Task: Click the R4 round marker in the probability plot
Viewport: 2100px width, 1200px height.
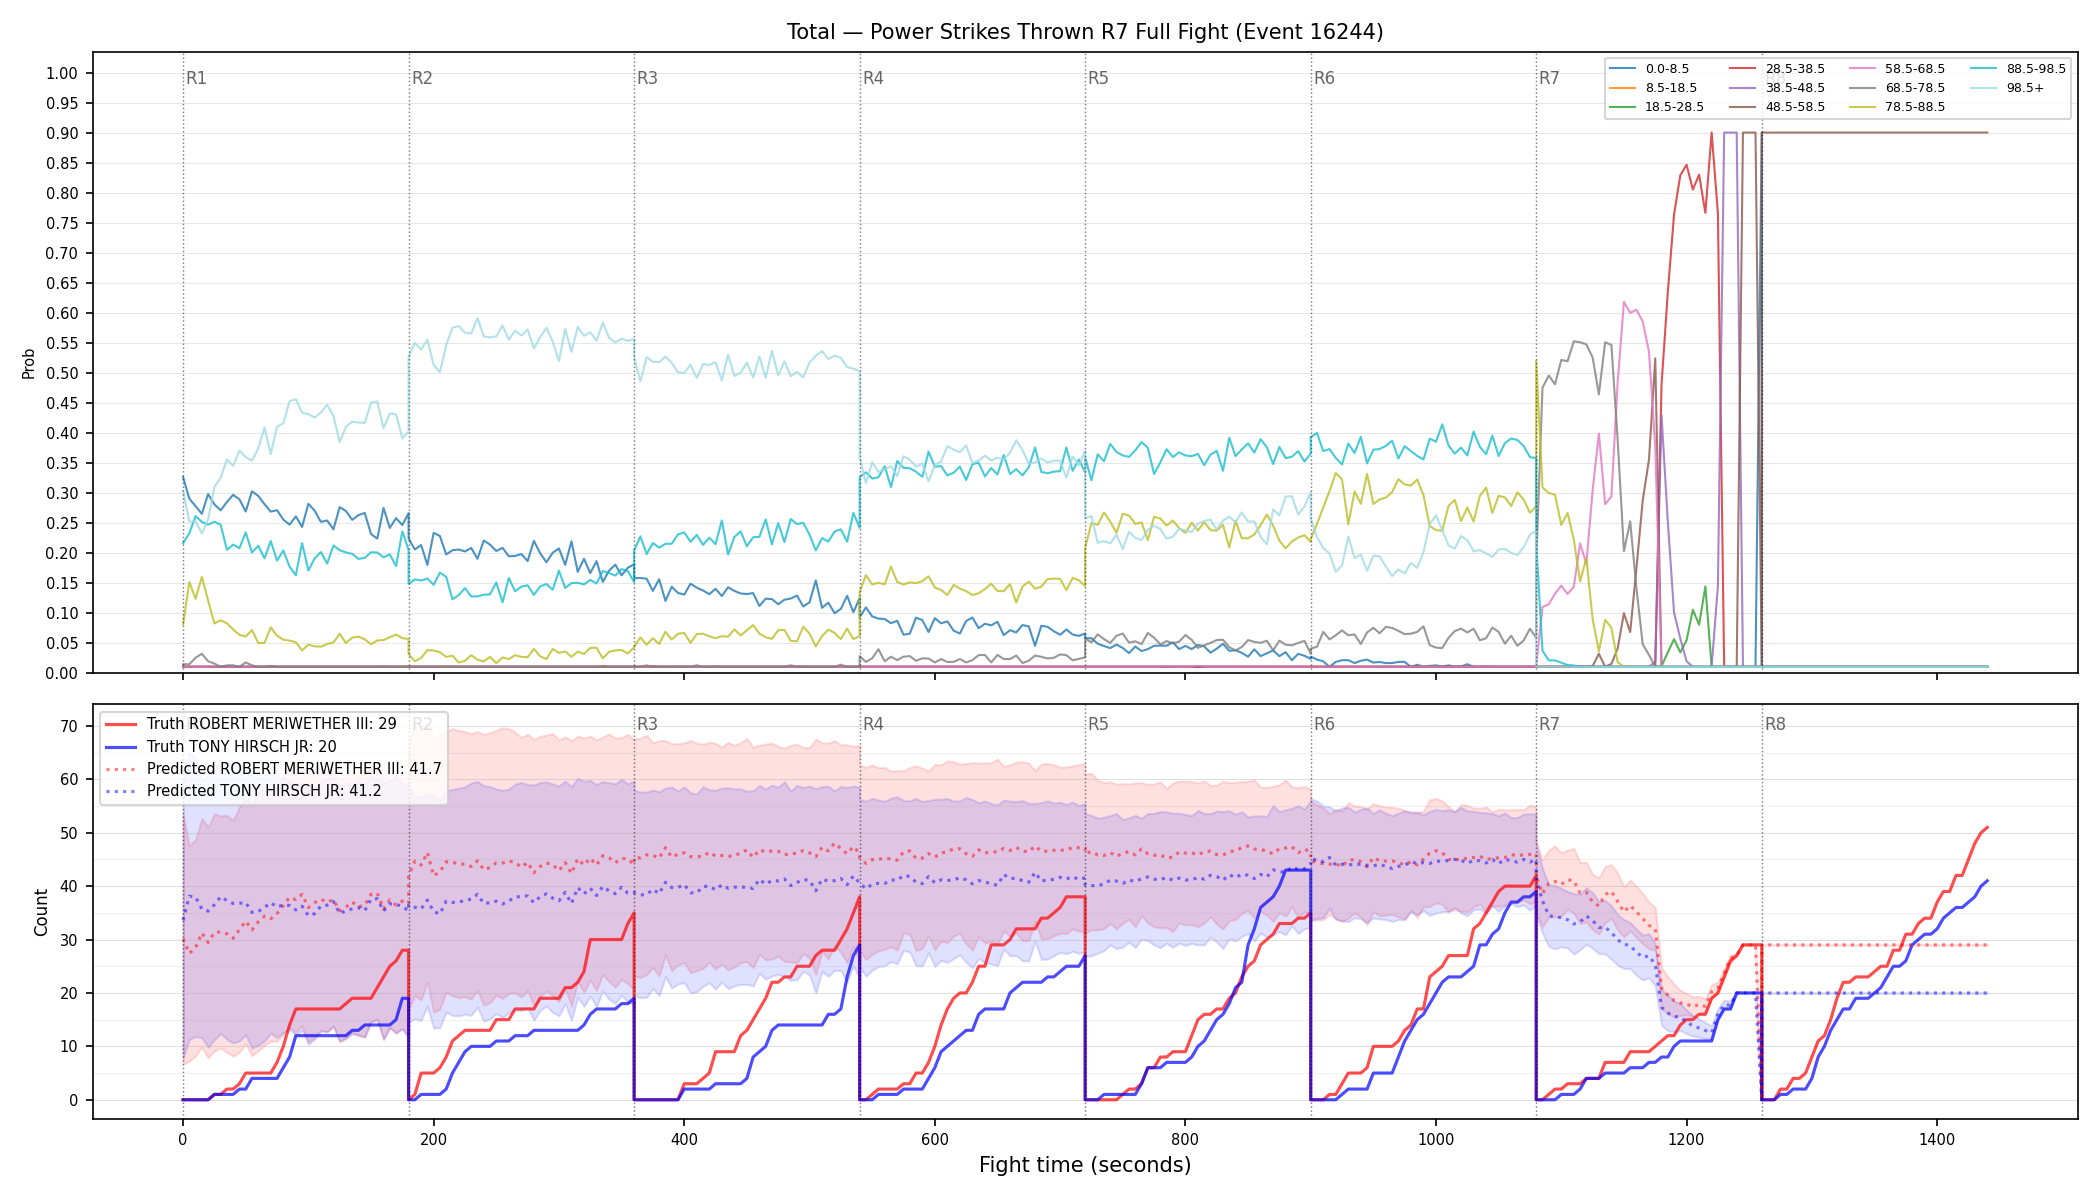Action: coord(873,78)
